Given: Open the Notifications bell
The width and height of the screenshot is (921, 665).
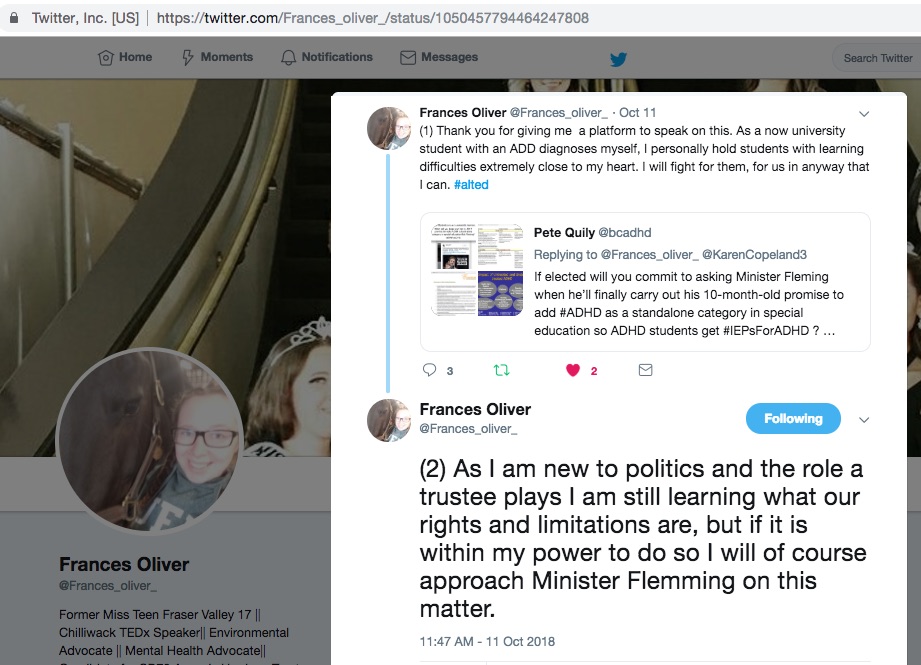Looking at the screenshot, I should [x=327, y=57].
